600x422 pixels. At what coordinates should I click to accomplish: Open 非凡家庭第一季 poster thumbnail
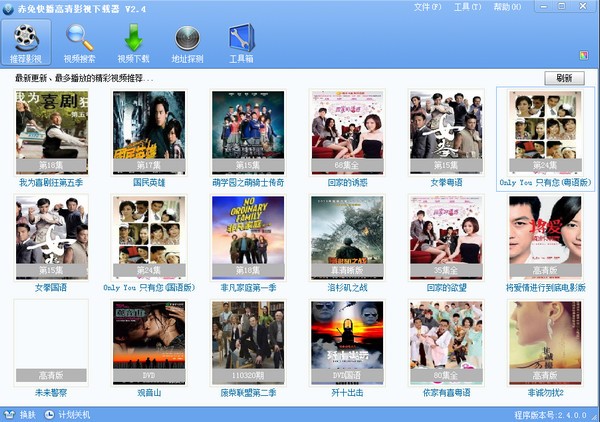(x=248, y=238)
